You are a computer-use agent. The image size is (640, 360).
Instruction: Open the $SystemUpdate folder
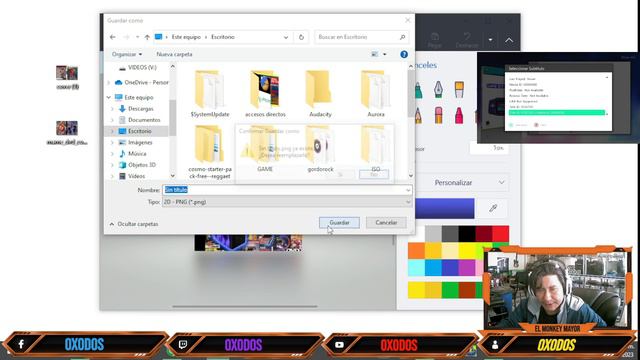(210, 94)
